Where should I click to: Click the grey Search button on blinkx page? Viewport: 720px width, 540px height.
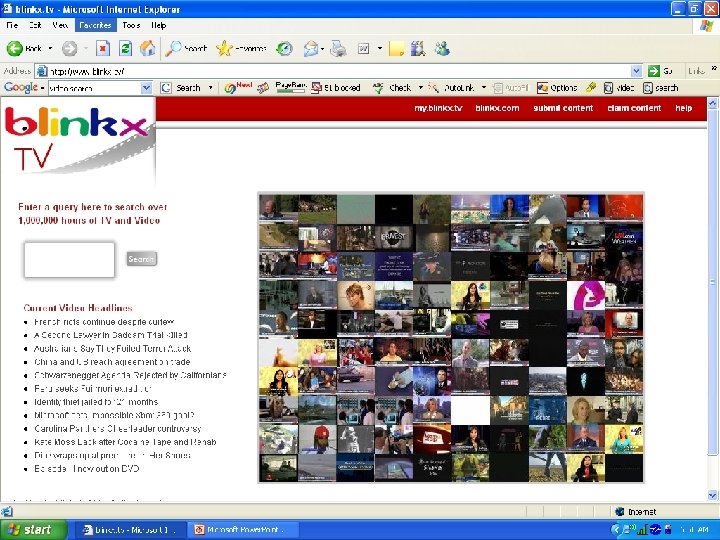point(141,259)
